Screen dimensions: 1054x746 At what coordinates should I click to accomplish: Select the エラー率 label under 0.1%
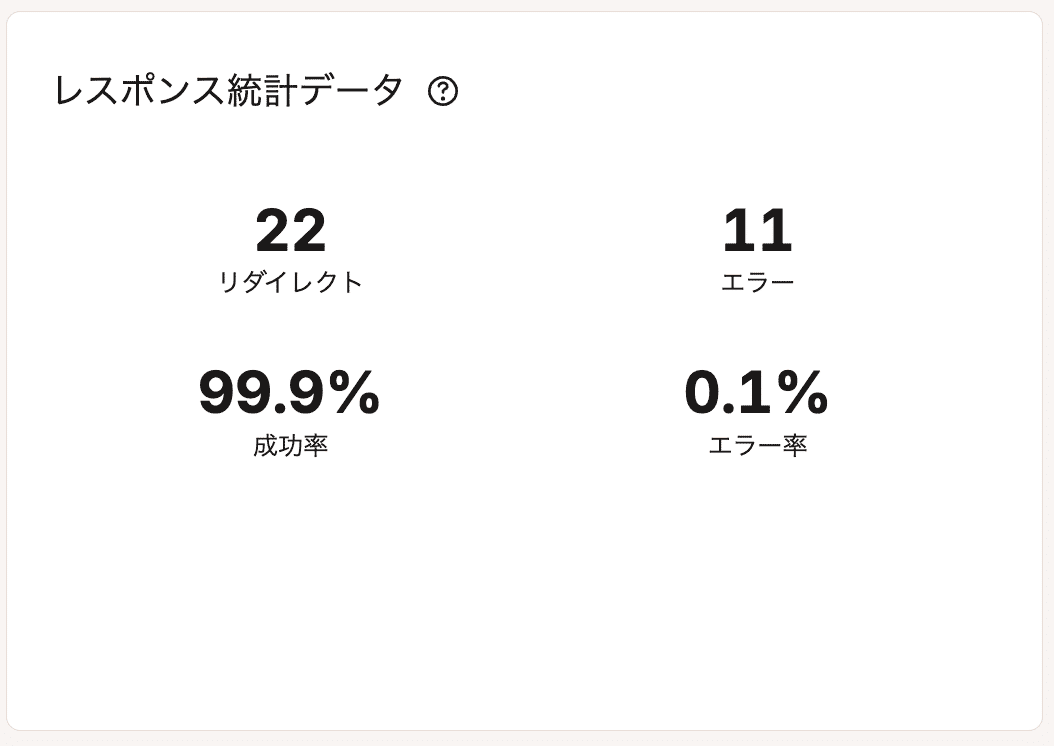point(757,446)
